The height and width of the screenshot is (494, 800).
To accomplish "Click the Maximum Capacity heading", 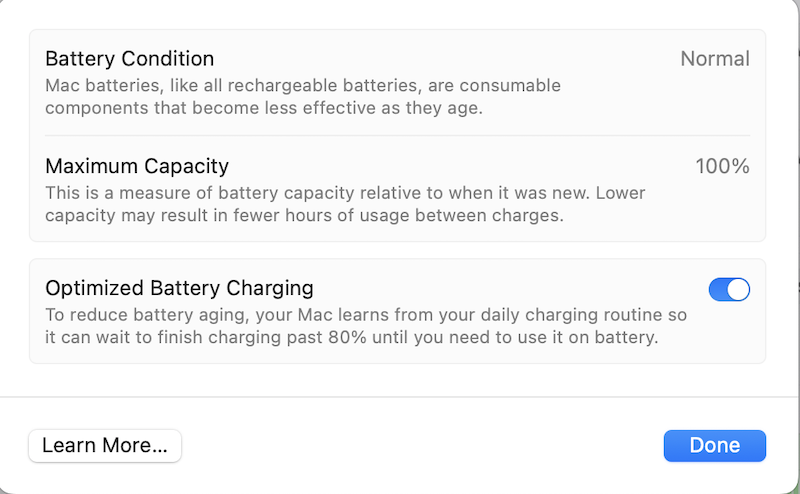I will (x=137, y=166).
